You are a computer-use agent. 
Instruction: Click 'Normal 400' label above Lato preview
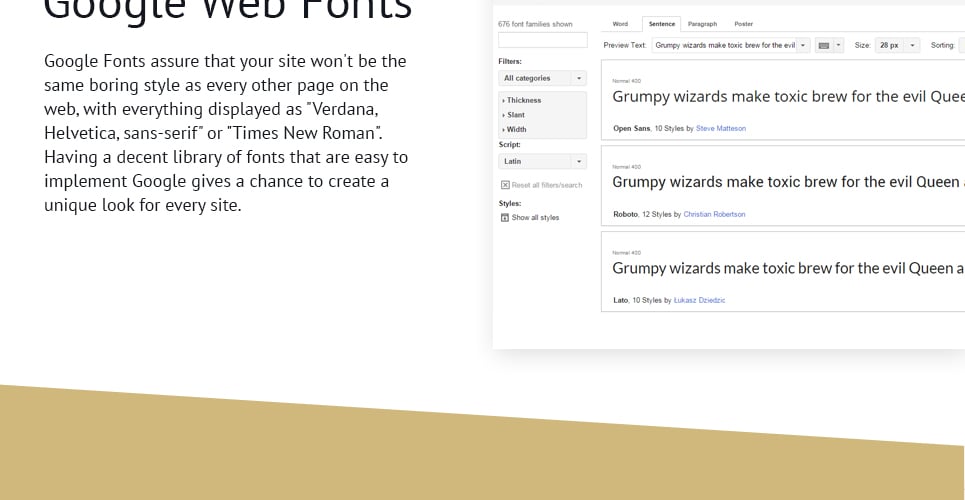tap(626, 253)
